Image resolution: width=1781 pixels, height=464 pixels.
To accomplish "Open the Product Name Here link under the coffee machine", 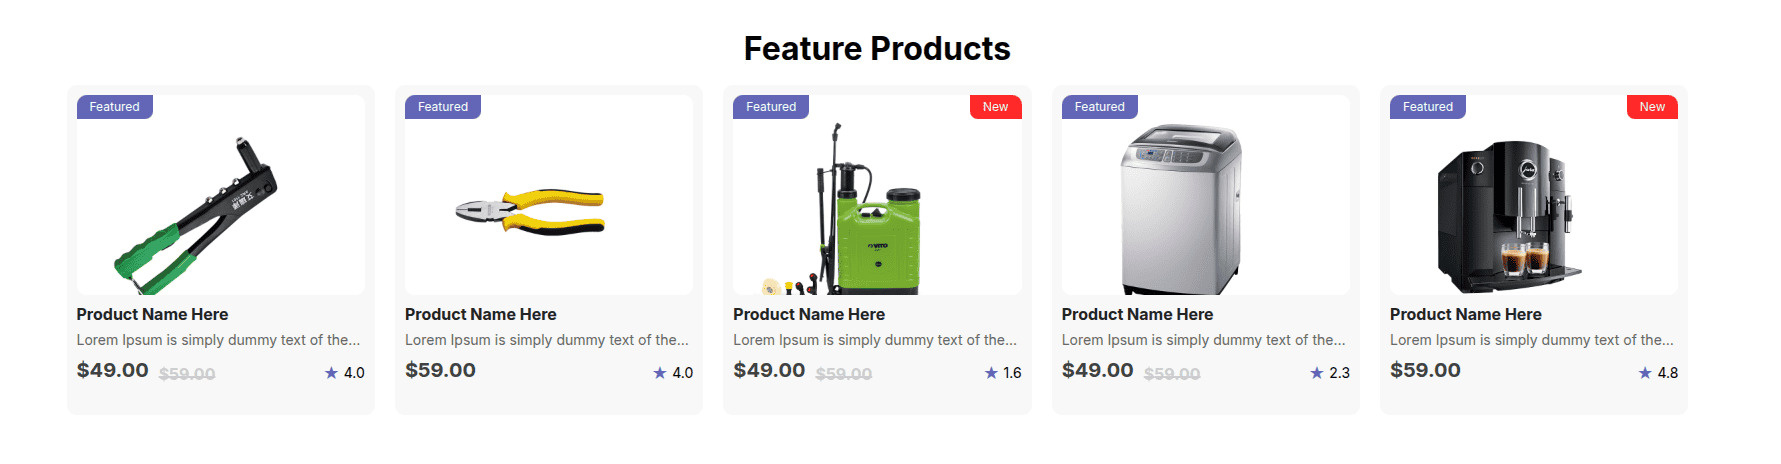I will click(1465, 314).
